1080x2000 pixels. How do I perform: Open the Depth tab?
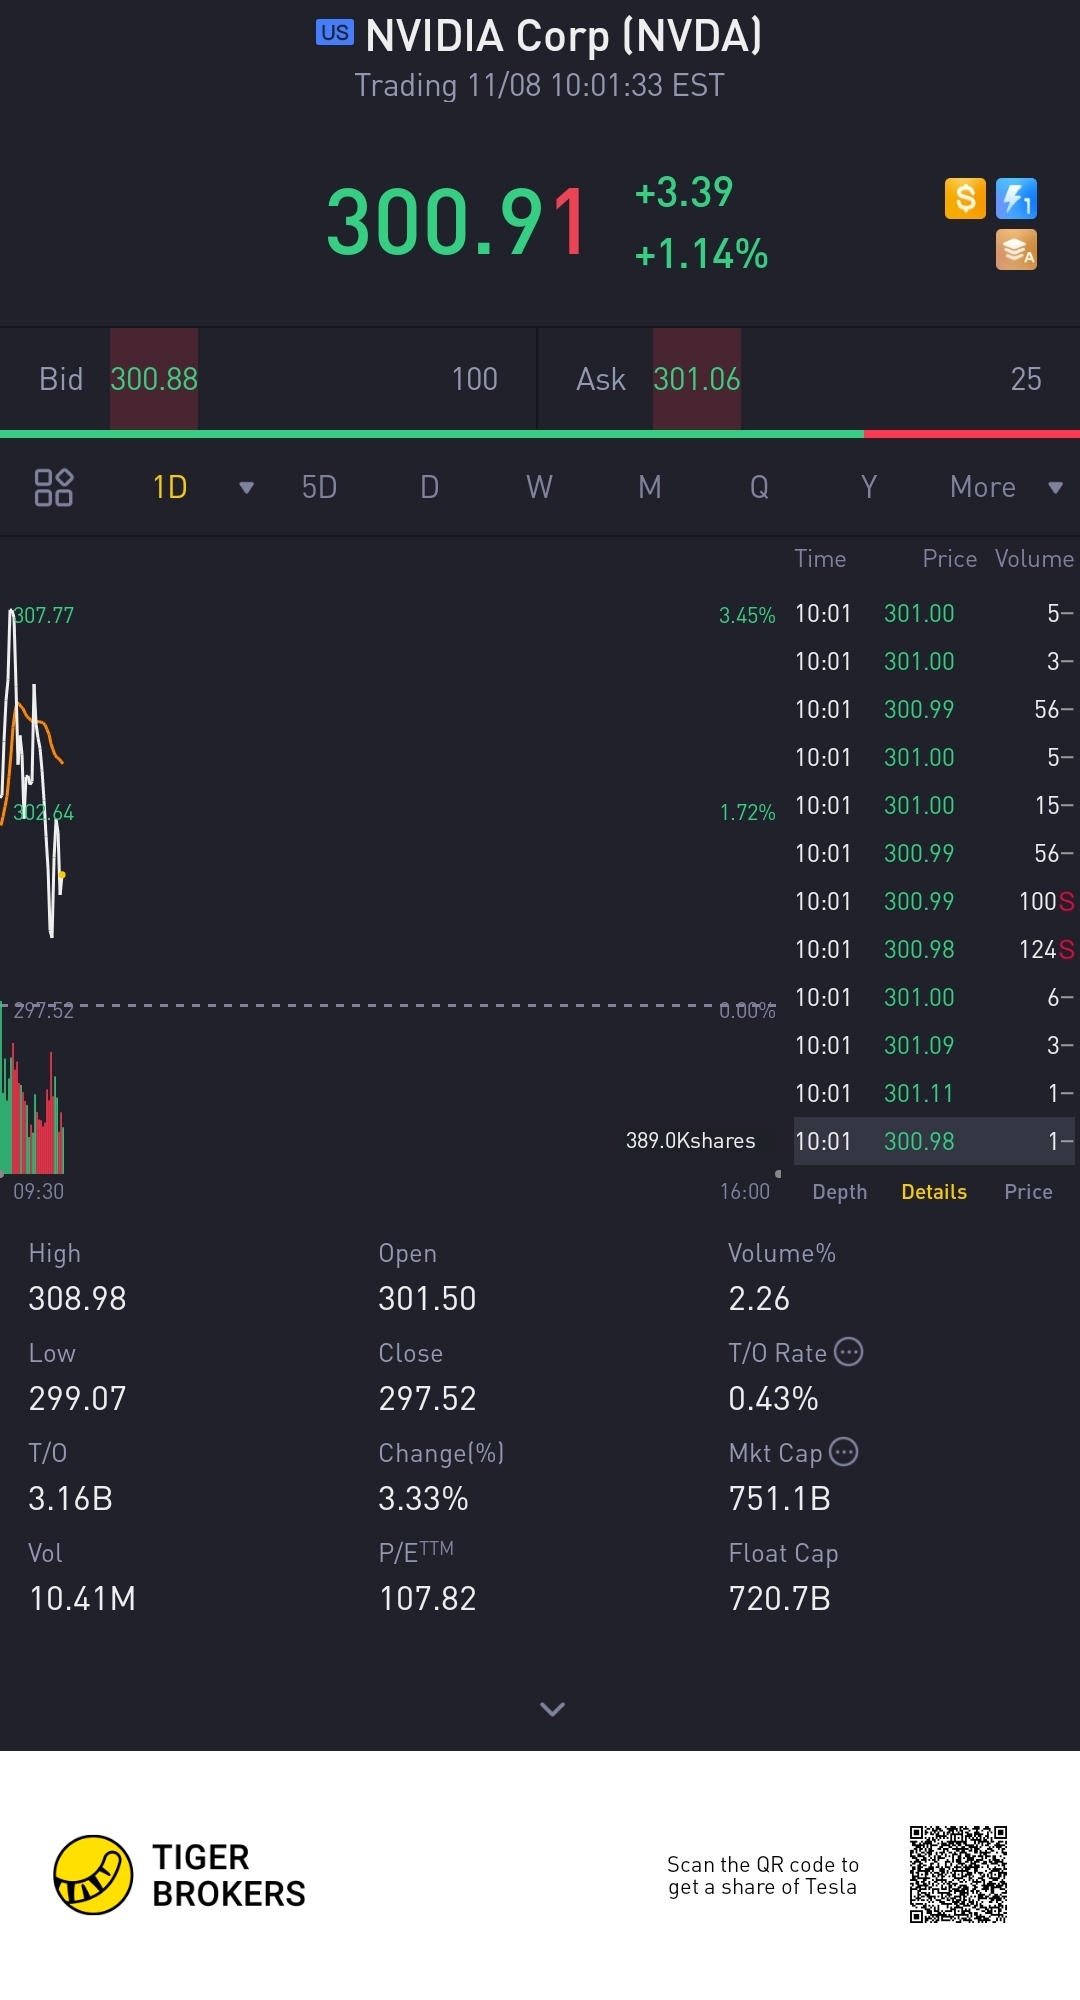840,1192
